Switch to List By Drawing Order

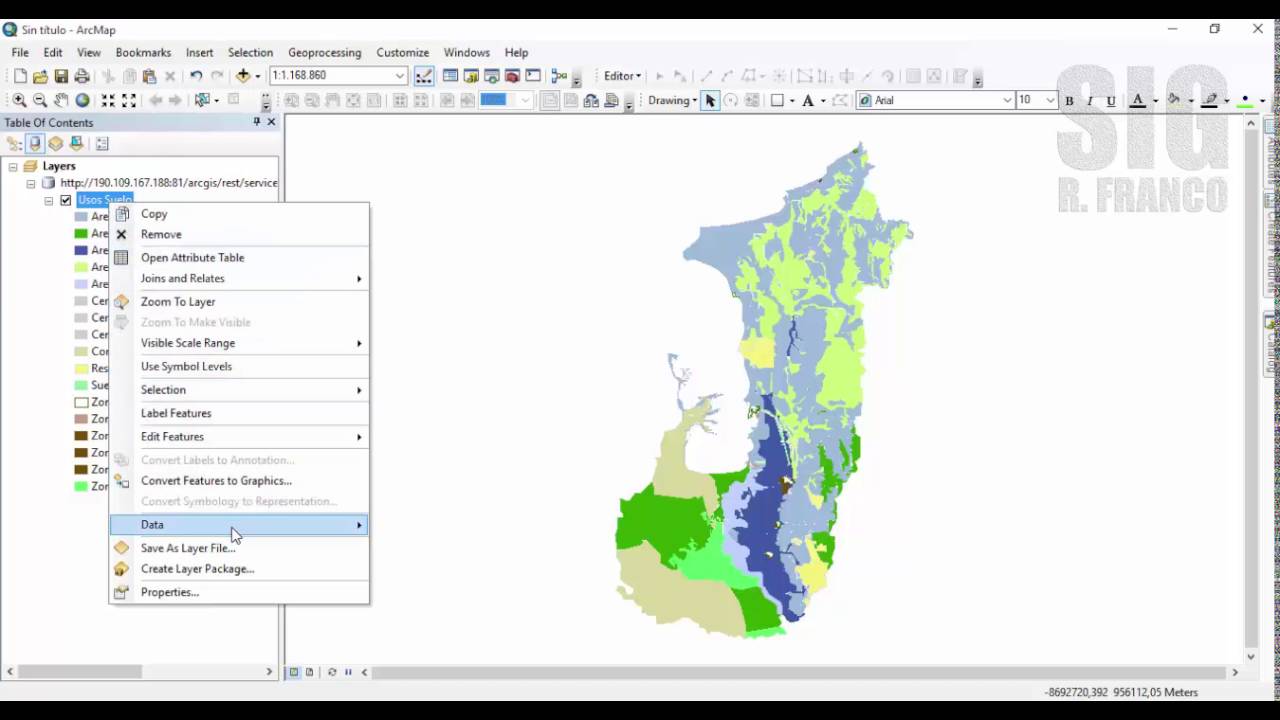click(15, 144)
